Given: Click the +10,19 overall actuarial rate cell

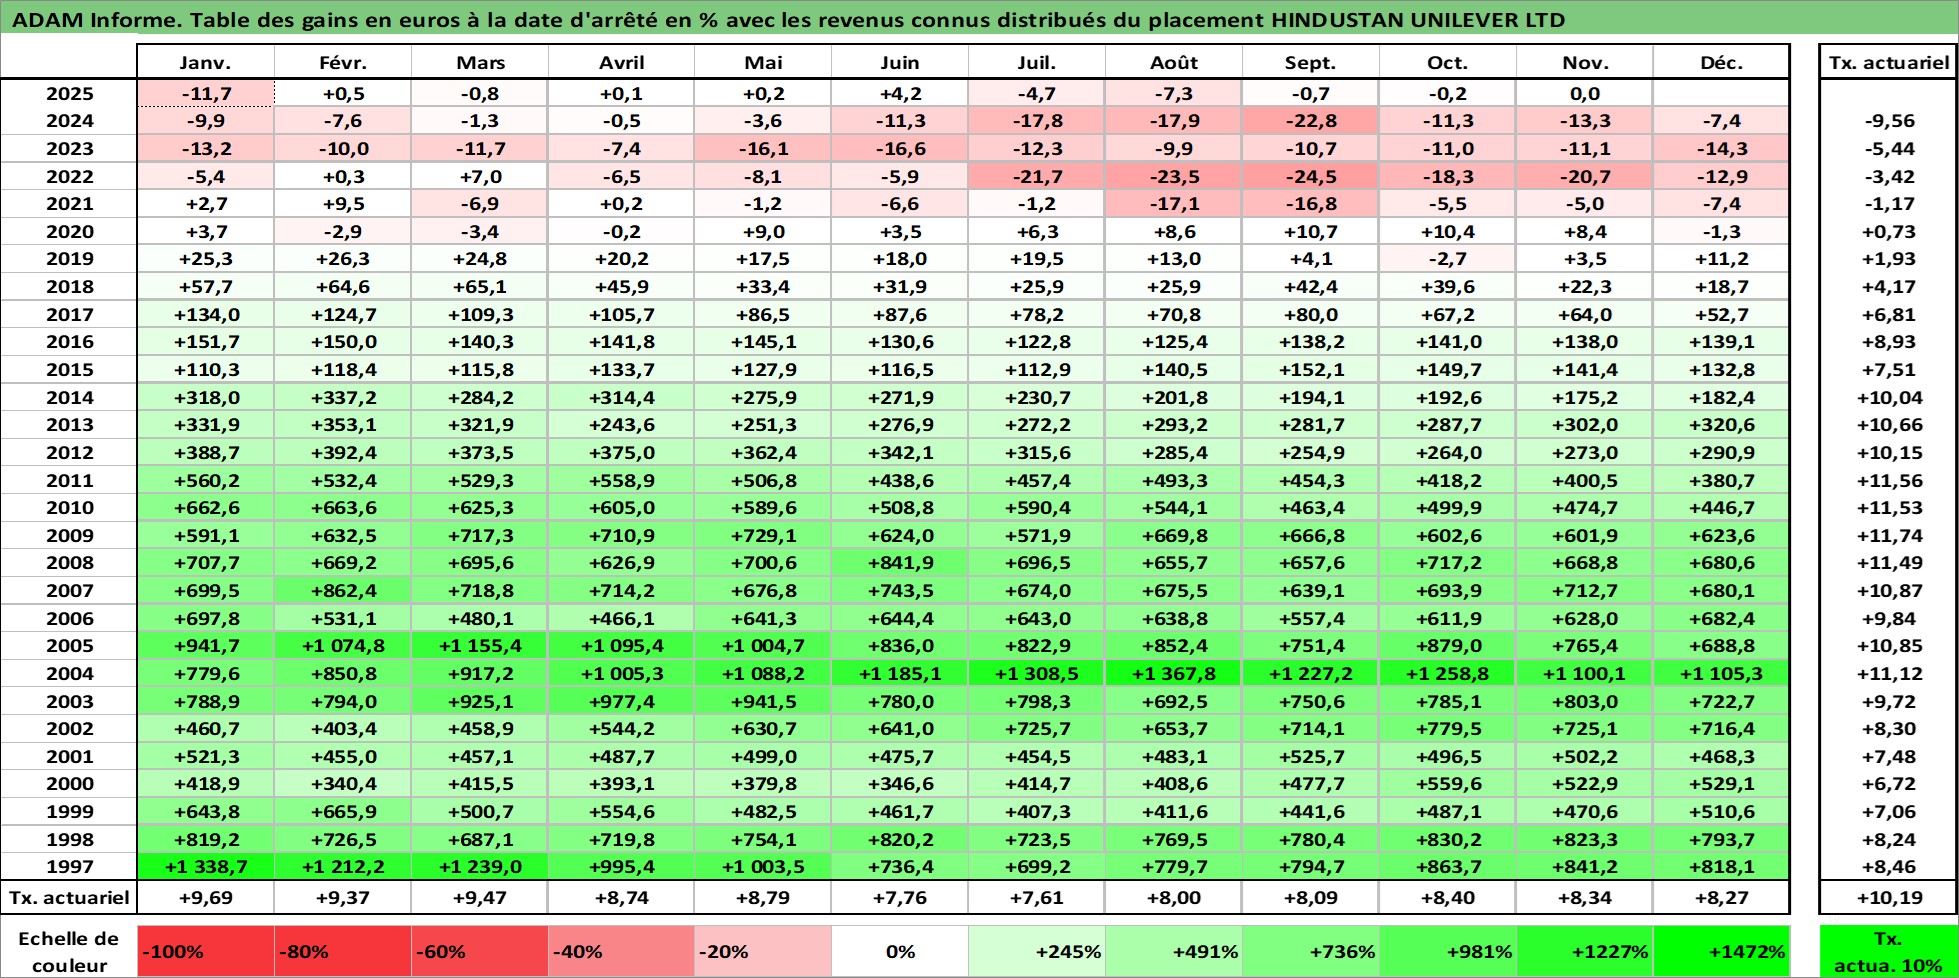Looking at the screenshot, I should tap(1888, 897).
